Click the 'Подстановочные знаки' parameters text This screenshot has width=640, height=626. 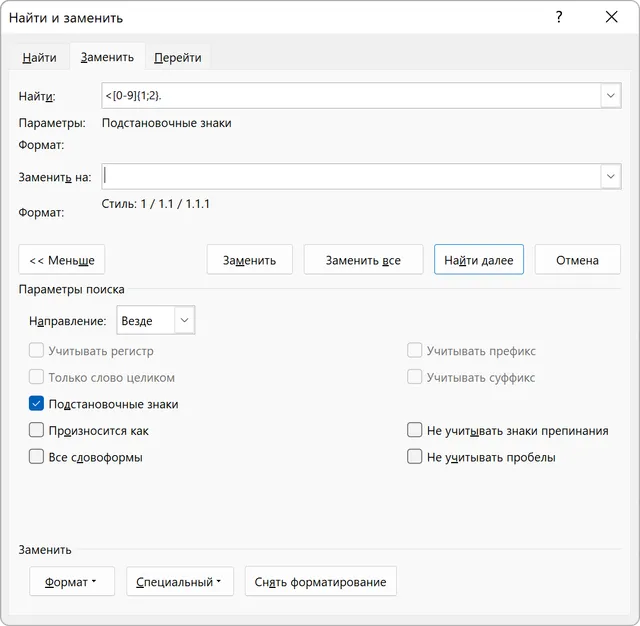tap(167, 123)
